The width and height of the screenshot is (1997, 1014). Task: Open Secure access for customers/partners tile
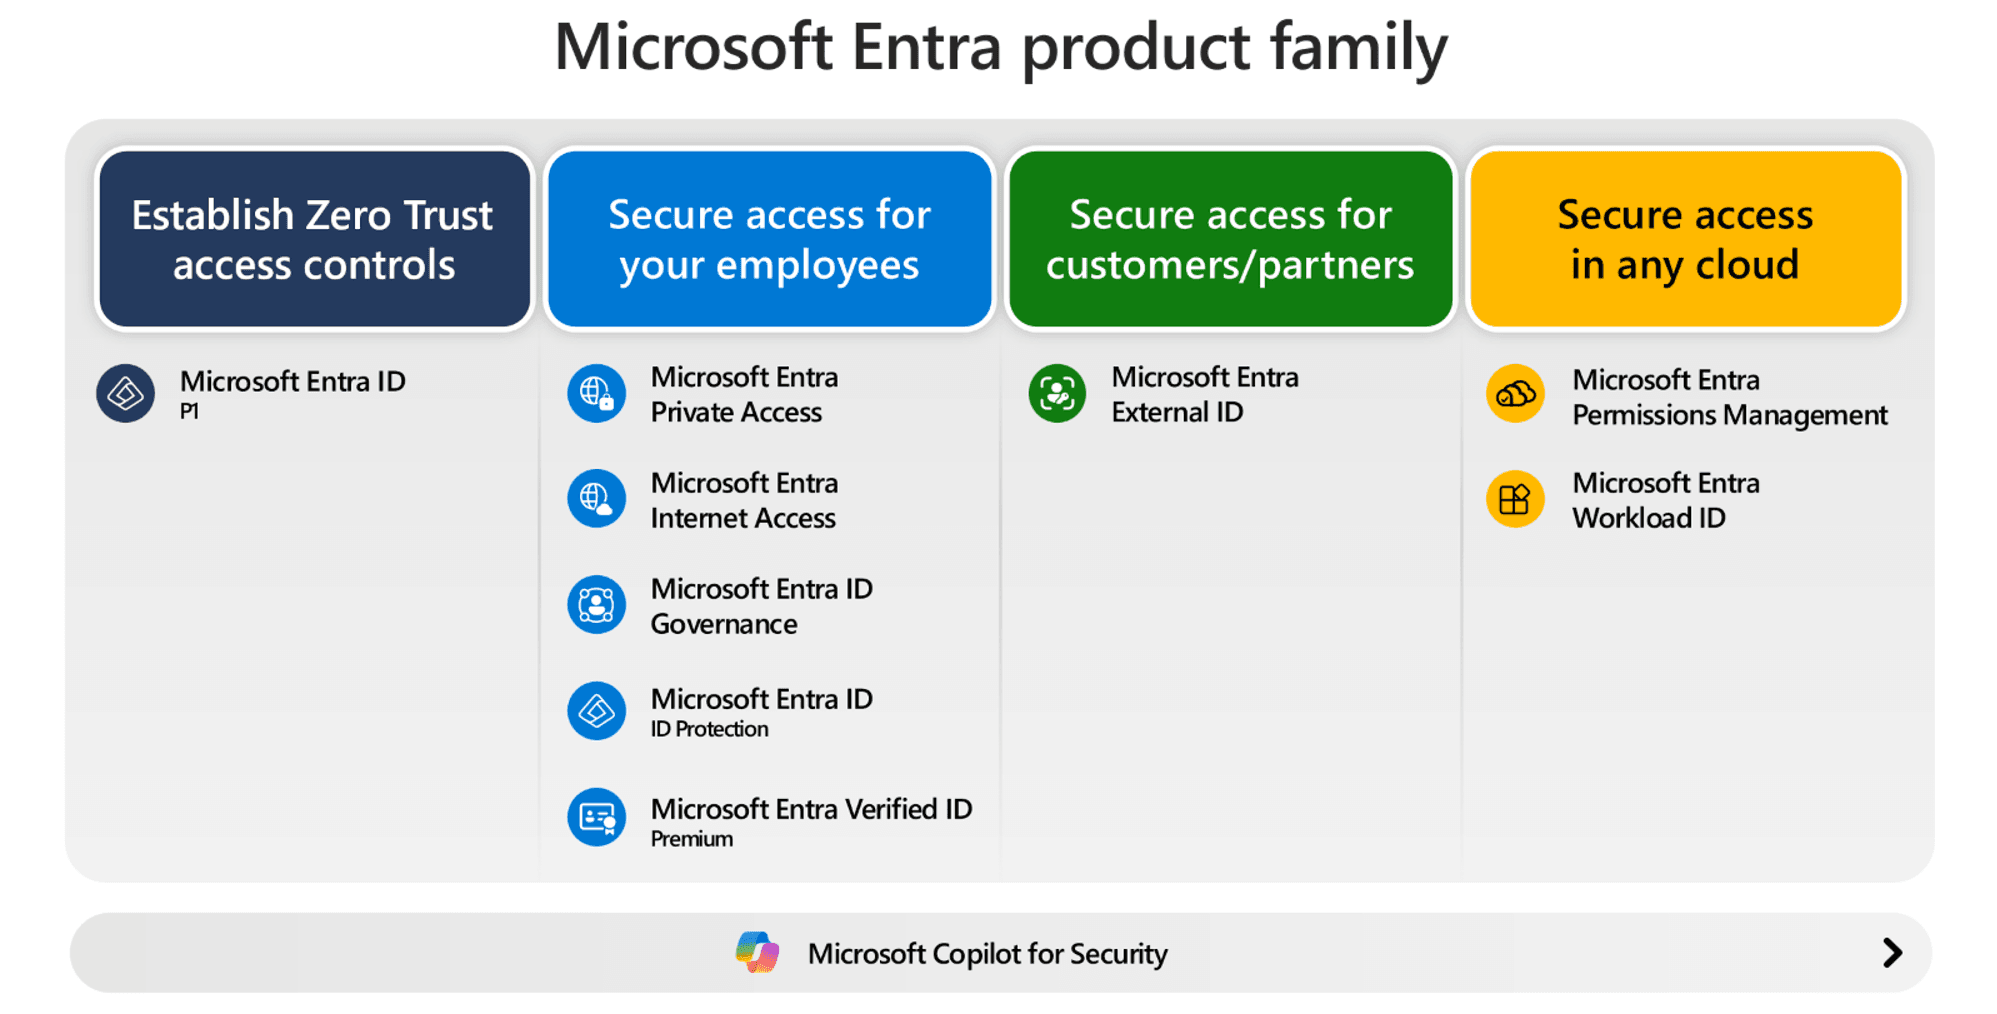(1230, 239)
